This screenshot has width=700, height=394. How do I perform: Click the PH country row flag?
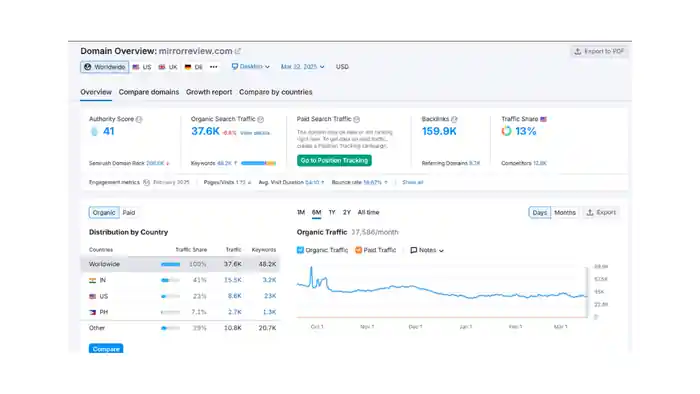tap(92, 312)
